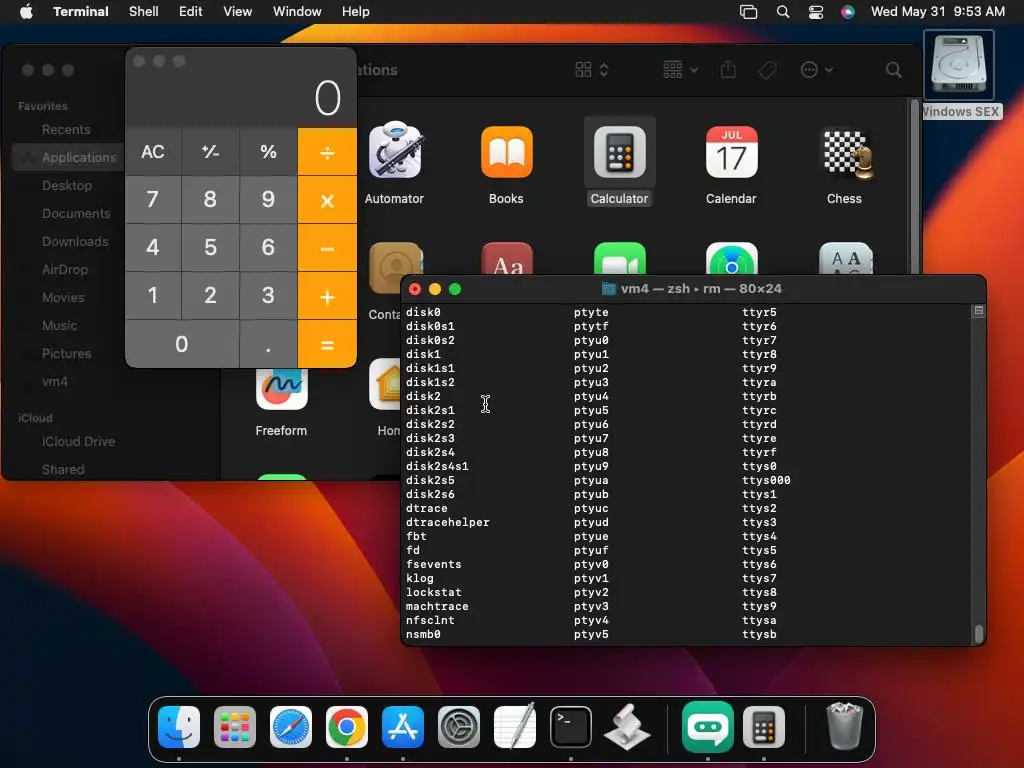Open the Automator app icon in Finder
The height and width of the screenshot is (768, 1024).
click(x=395, y=151)
